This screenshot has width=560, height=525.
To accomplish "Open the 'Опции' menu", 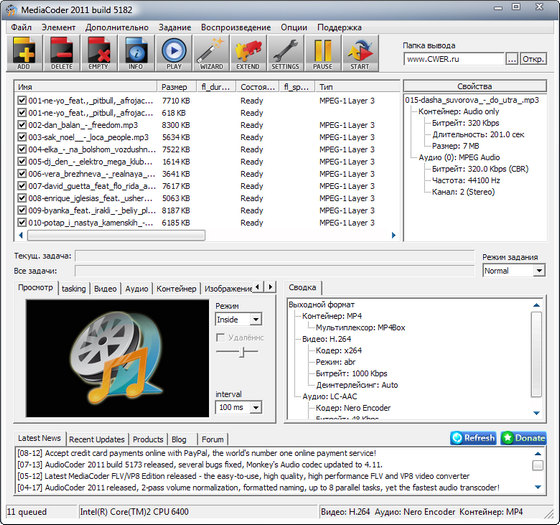I will pos(294,28).
